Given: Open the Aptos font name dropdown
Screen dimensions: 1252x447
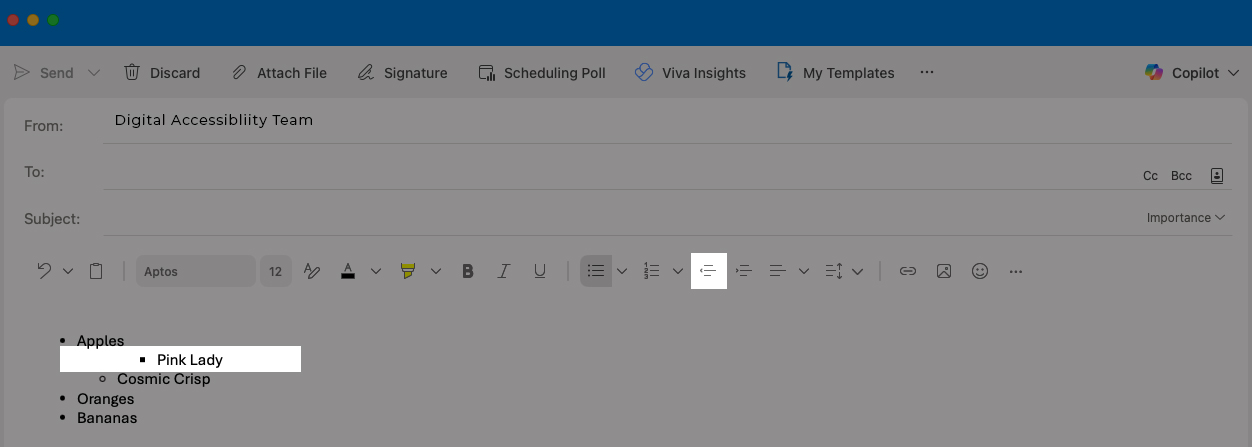Looking at the screenshot, I should (195, 271).
